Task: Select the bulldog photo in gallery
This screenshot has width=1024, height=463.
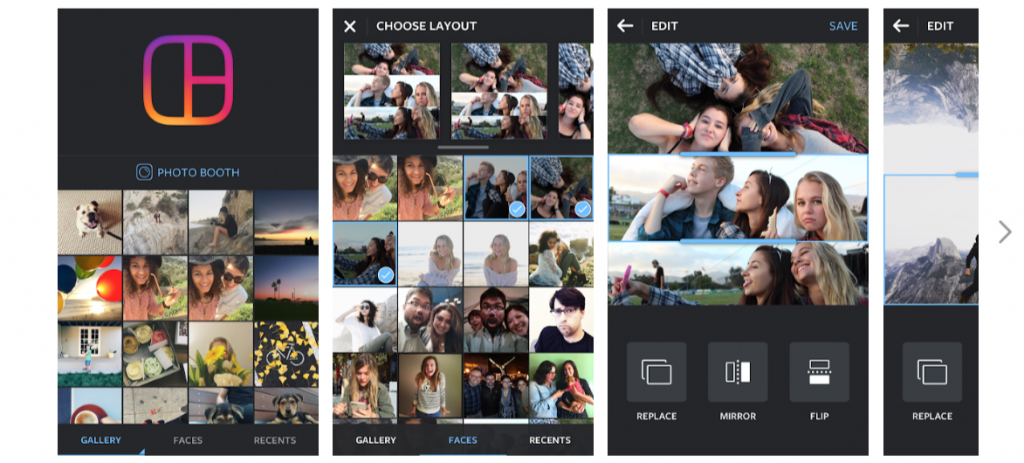Action: coord(90,222)
